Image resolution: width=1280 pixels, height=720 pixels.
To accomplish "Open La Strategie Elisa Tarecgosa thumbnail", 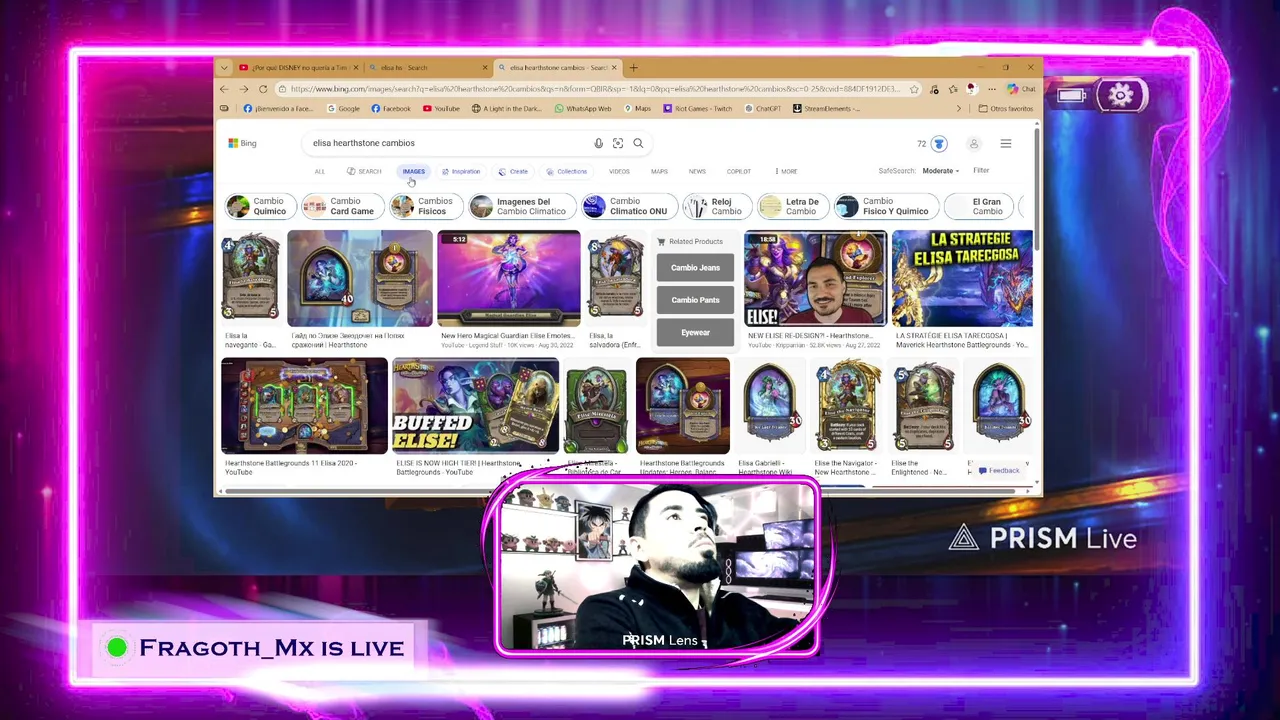I will pyautogui.click(x=962, y=278).
